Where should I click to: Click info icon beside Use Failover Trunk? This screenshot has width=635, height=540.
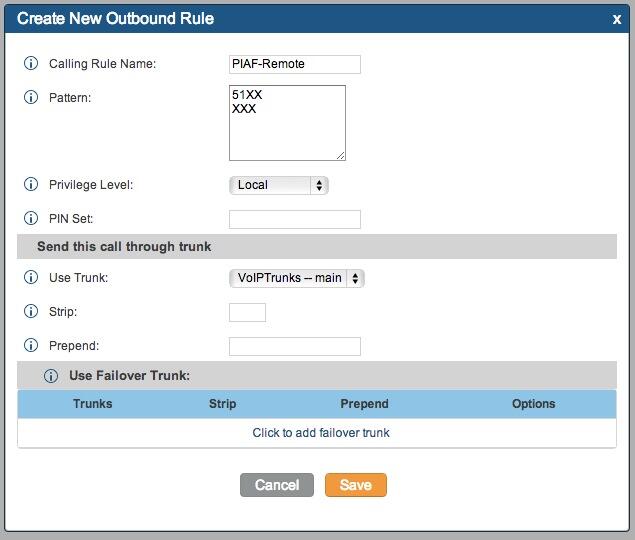(x=51, y=376)
